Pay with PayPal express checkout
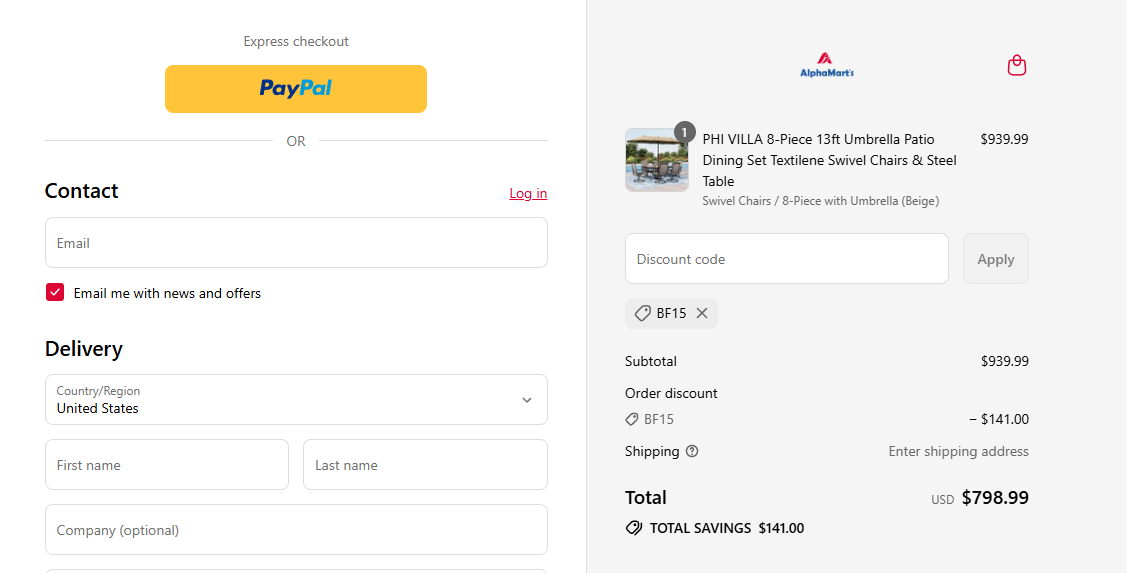 click(296, 89)
